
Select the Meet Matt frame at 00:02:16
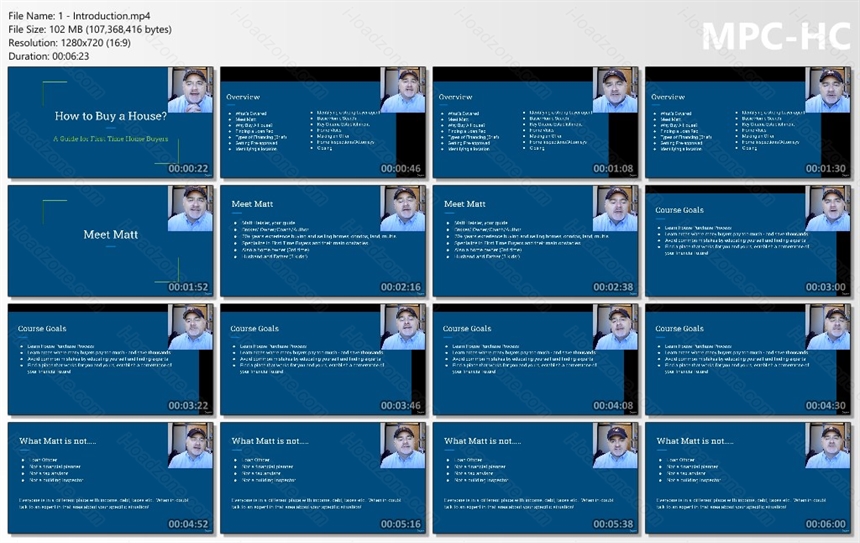(323, 241)
